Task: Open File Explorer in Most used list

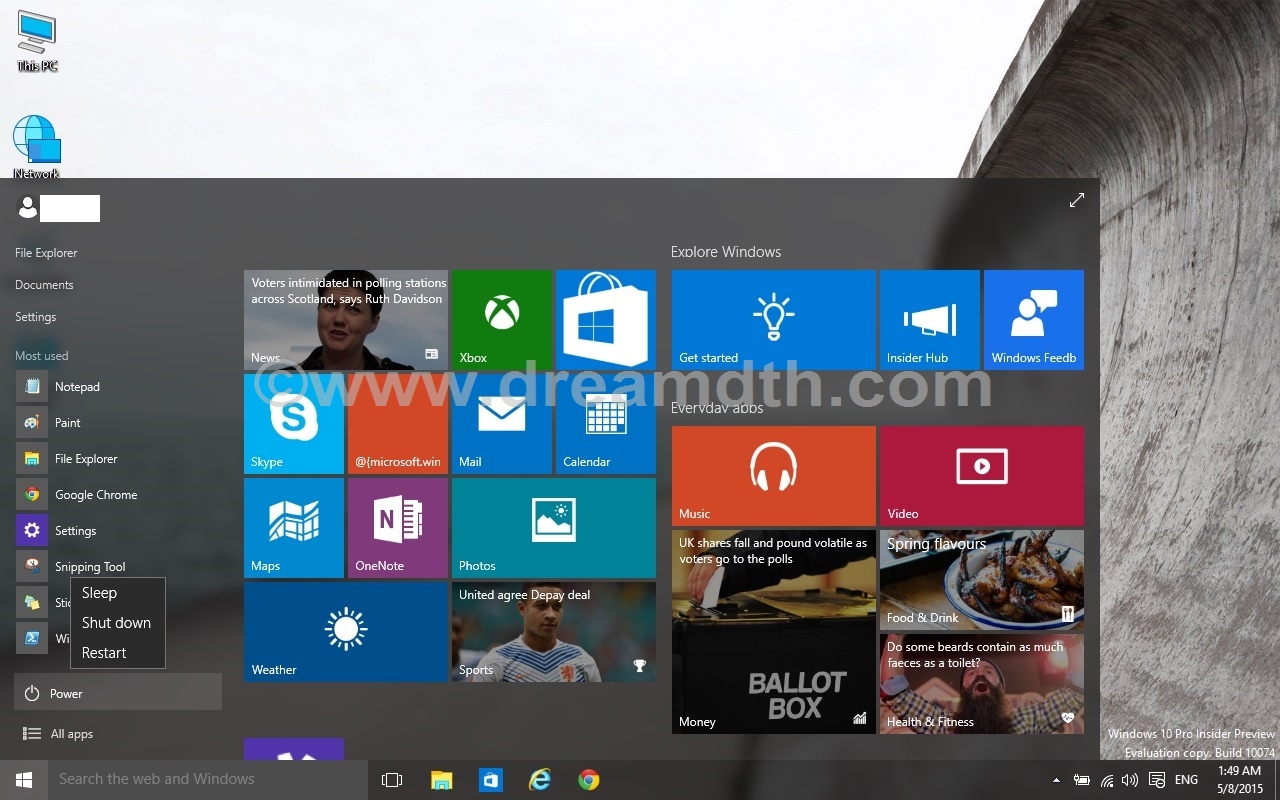Action: 117,459
